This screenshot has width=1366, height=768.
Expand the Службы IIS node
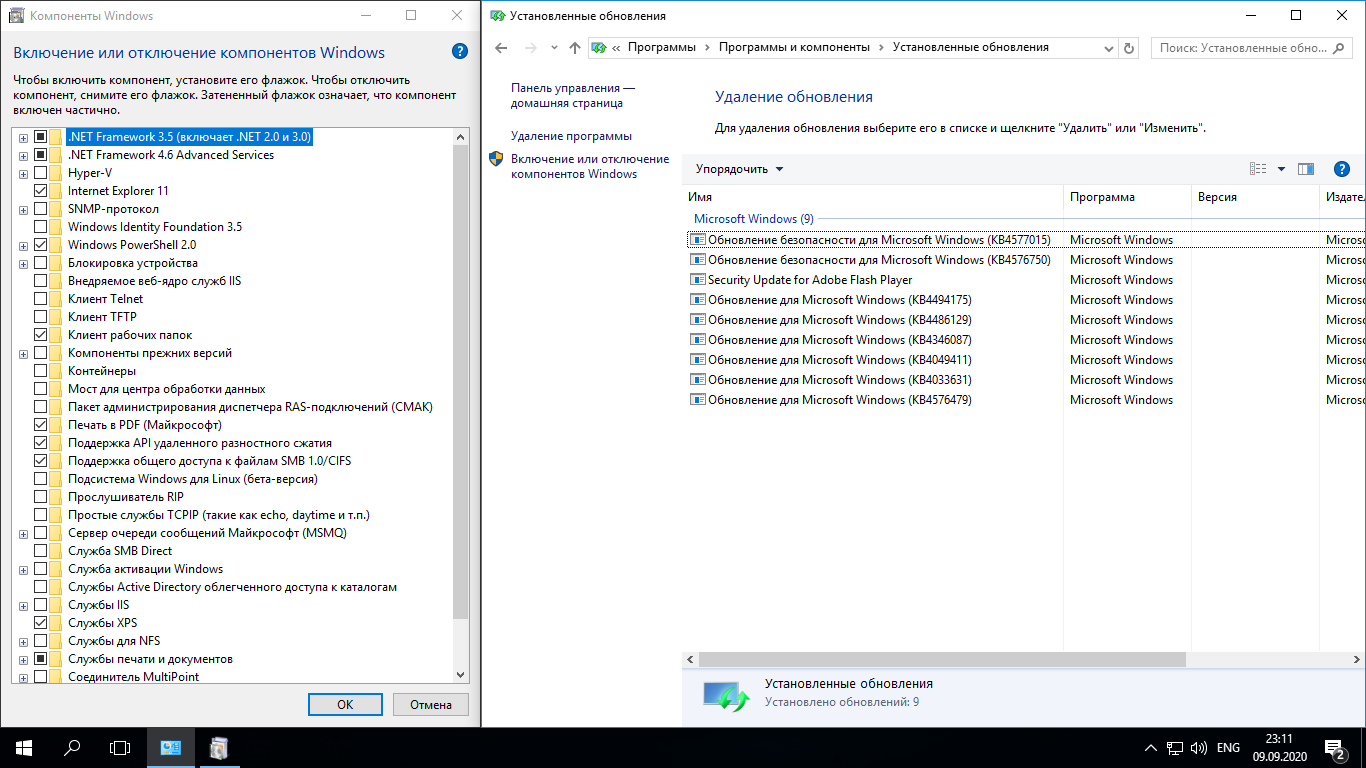[23, 605]
